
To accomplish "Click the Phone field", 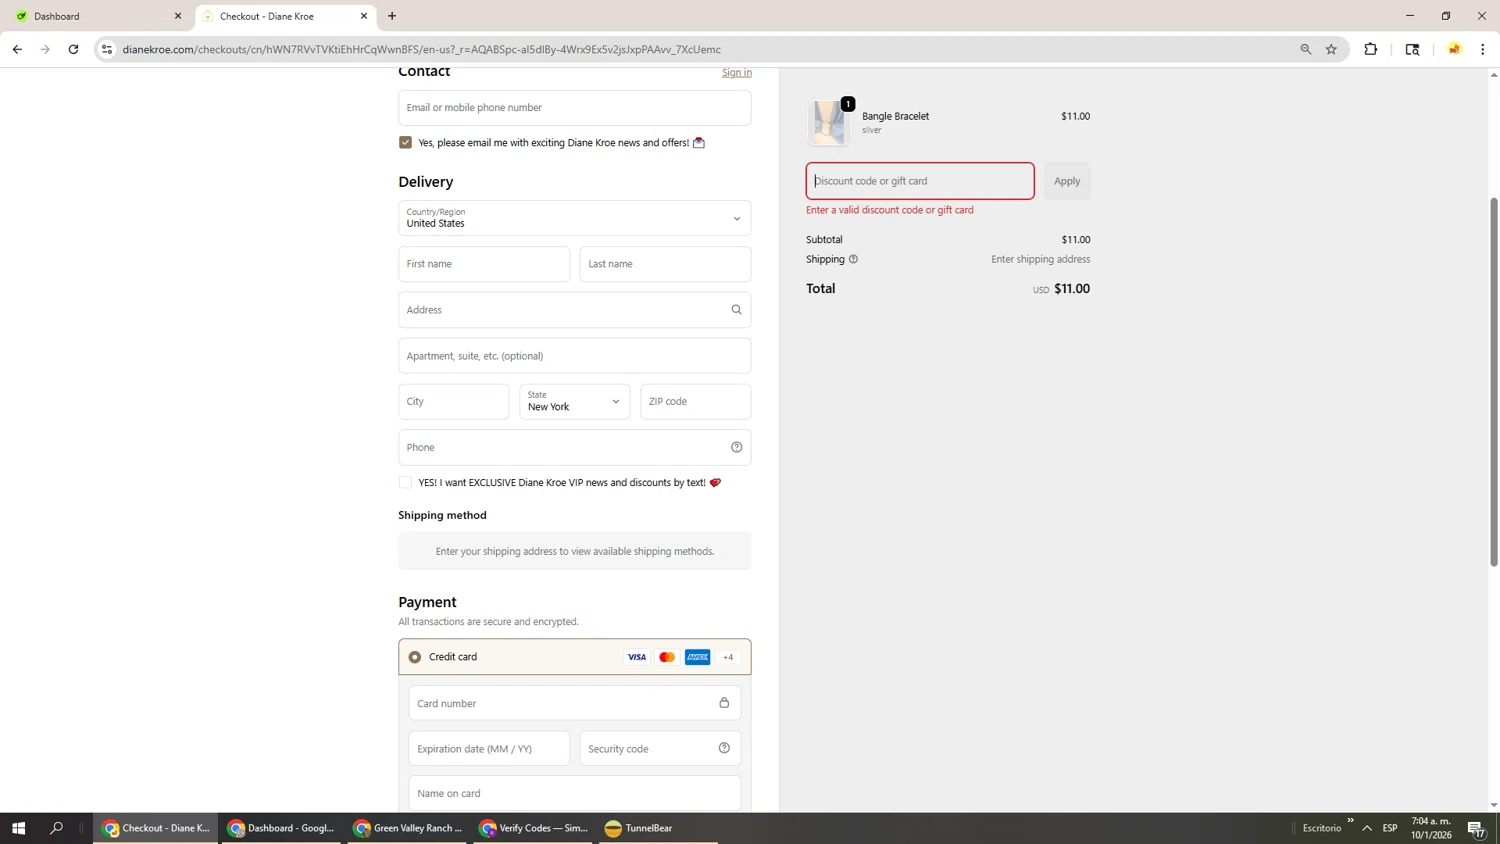I will [x=575, y=447].
